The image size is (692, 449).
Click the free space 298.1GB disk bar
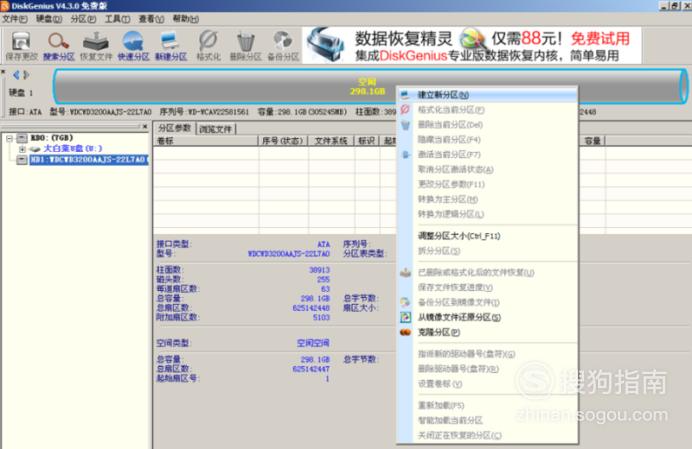point(370,87)
